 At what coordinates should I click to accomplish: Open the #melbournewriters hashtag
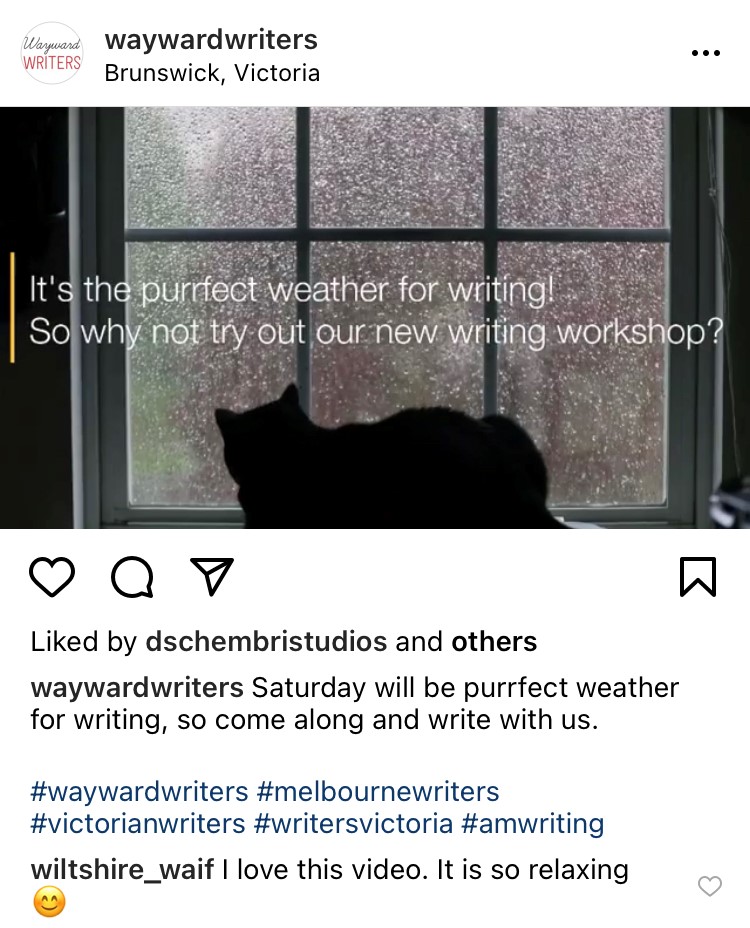pyautogui.click(x=378, y=792)
